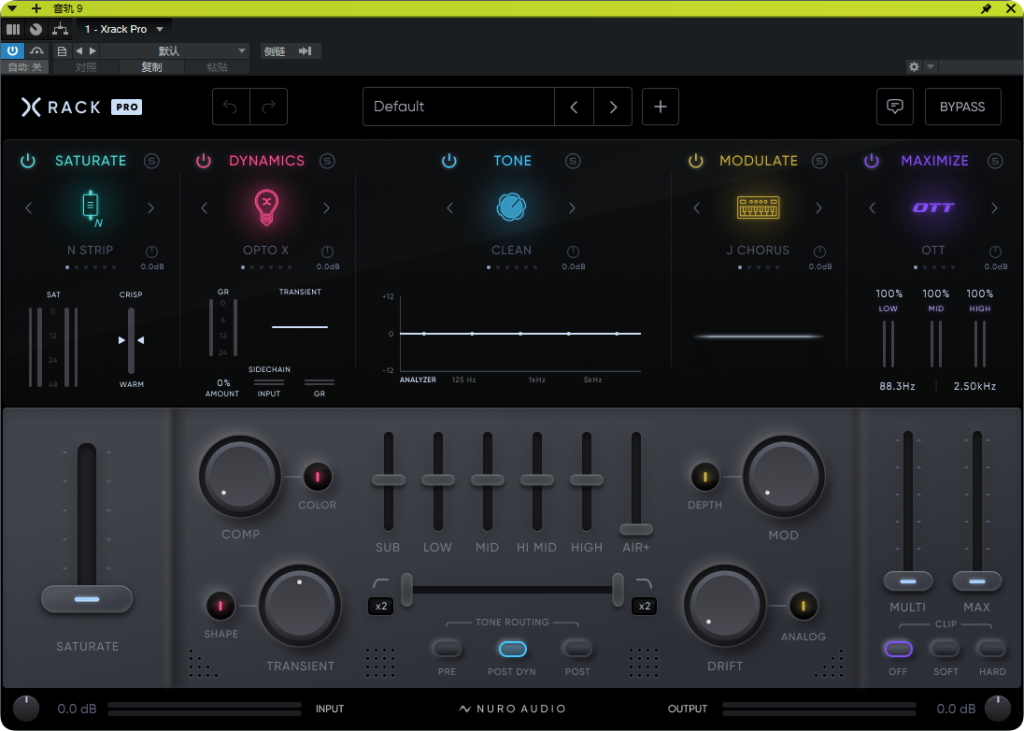Click the 复制 copy button
Screen dimensions: 1024x731
(x=152, y=67)
